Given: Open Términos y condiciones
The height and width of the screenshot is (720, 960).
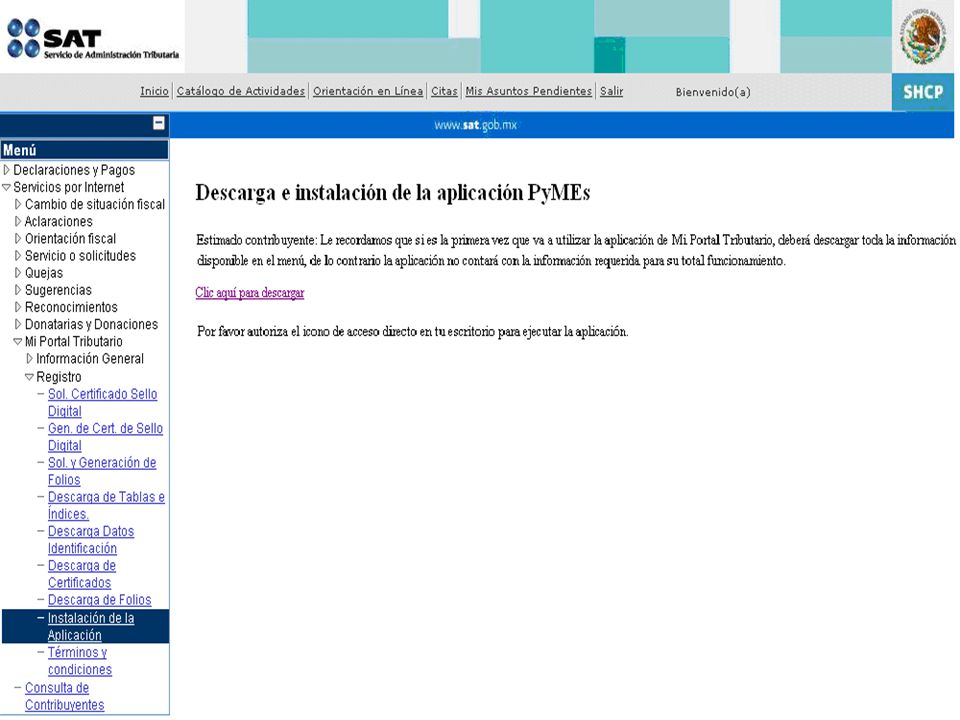Looking at the screenshot, I should tap(80, 661).
